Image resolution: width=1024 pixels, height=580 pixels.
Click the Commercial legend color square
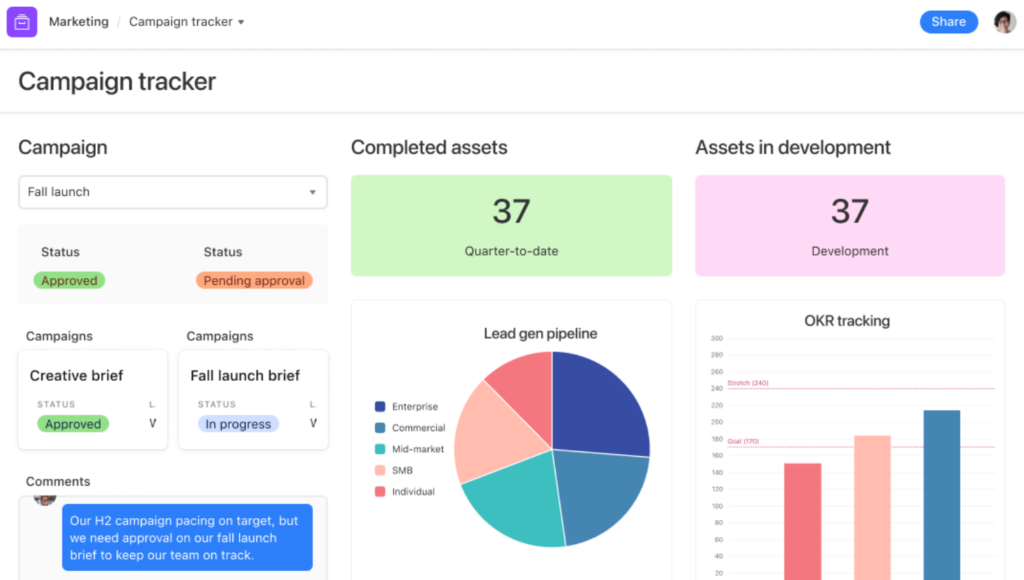tap(380, 428)
